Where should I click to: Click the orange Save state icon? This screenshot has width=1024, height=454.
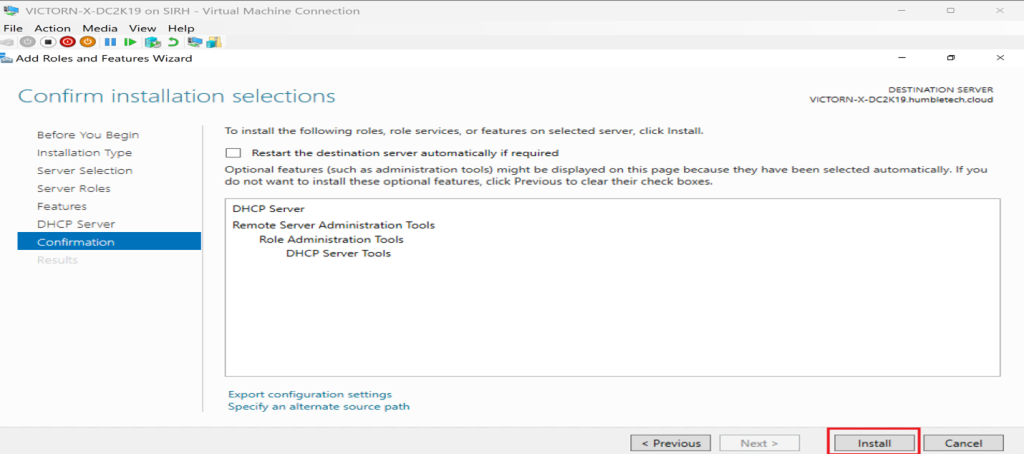click(x=87, y=42)
